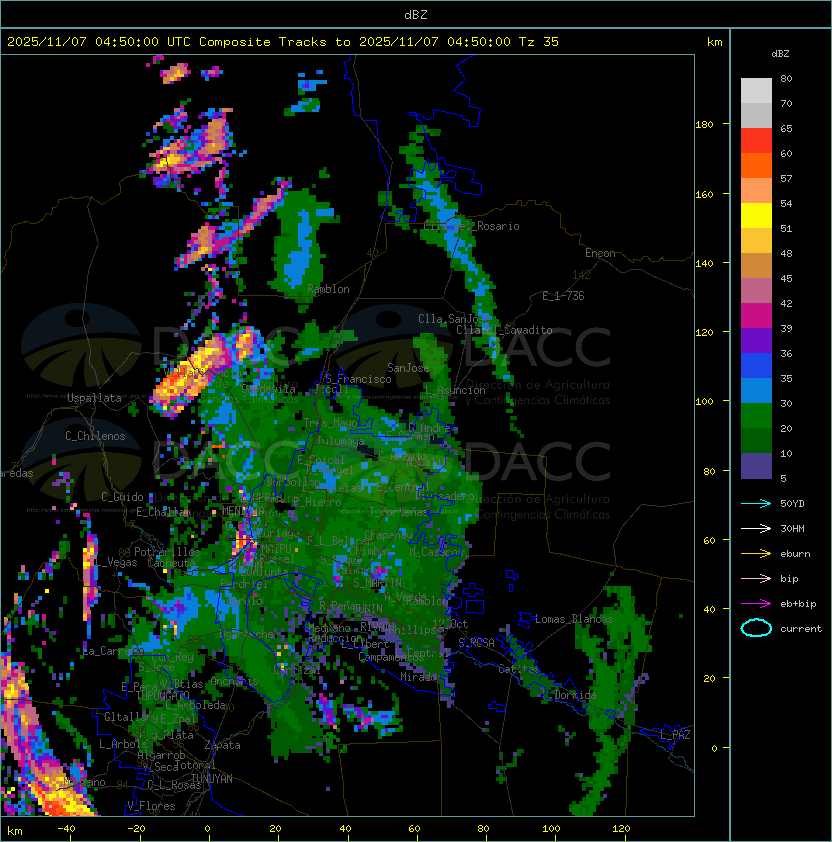Click the '100' km mark on right axis

pyautogui.click(x=704, y=402)
